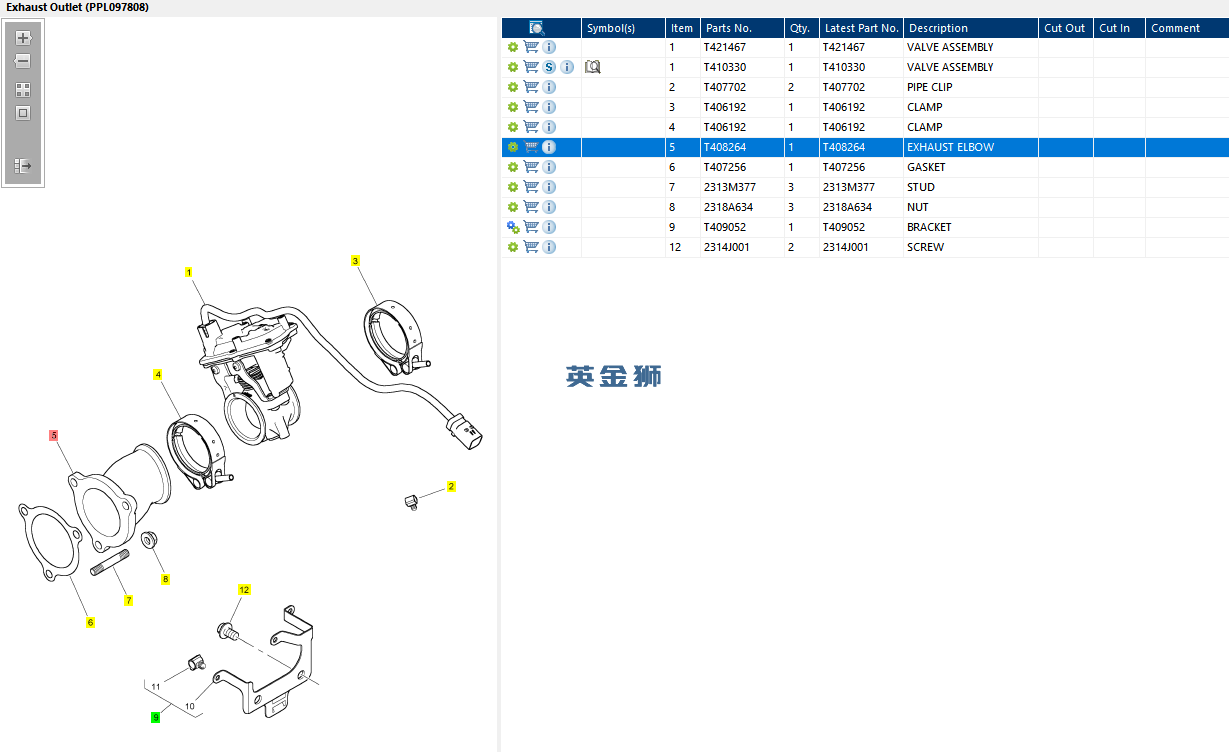Click green gear icon in GASKET row
1229x752 pixels.
tap(513, 167)
